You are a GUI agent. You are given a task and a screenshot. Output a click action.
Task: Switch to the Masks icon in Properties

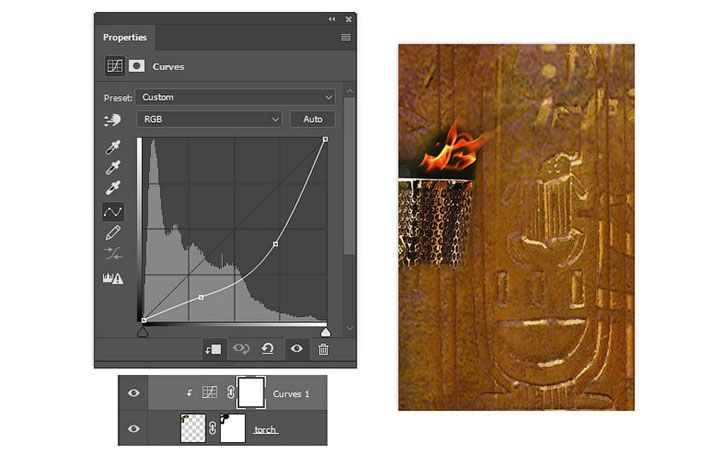(x=136, y=66)
